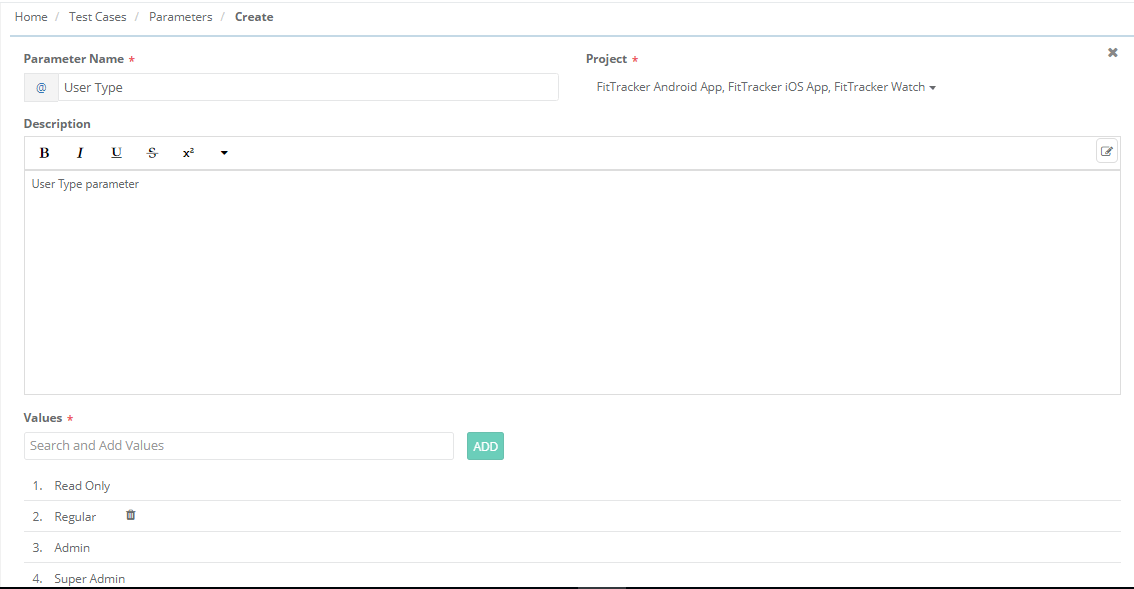Select the Super Admin value row
Viewport: 1134px width, 589px height.
[x=90, y=578]
